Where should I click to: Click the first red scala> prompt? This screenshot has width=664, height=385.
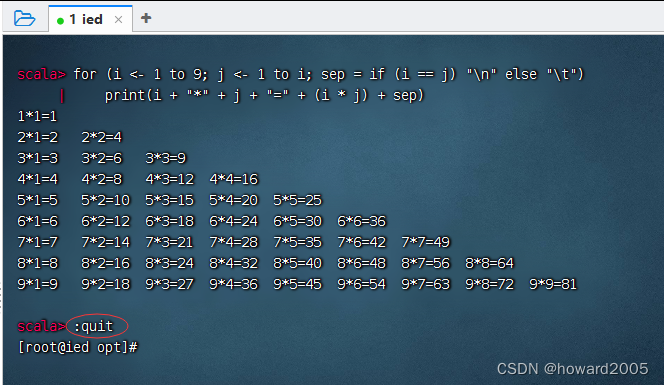42,74
